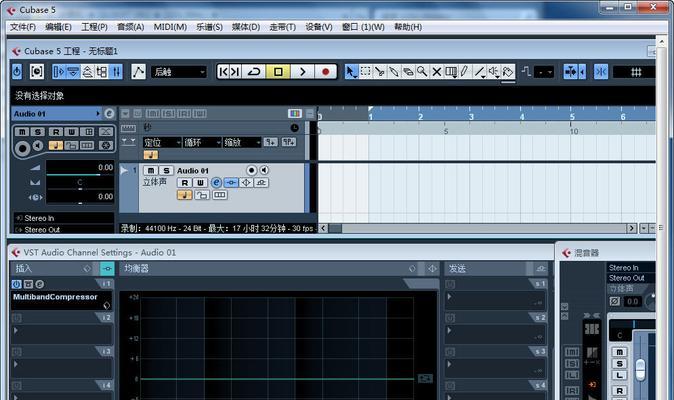The height and width of the screenshot is (400, 674).
Task: Open the 循环 dropdown in ruler track
Action: pyautogui.click(x=202, y=142)
